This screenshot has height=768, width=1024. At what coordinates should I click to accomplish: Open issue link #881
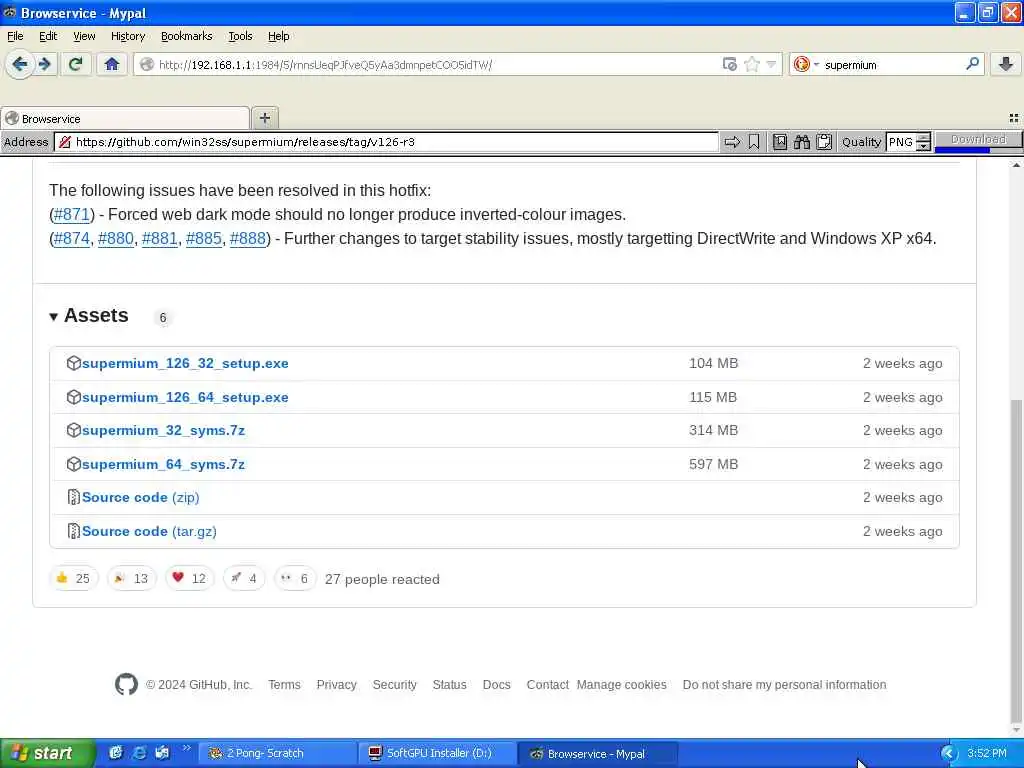159,238
